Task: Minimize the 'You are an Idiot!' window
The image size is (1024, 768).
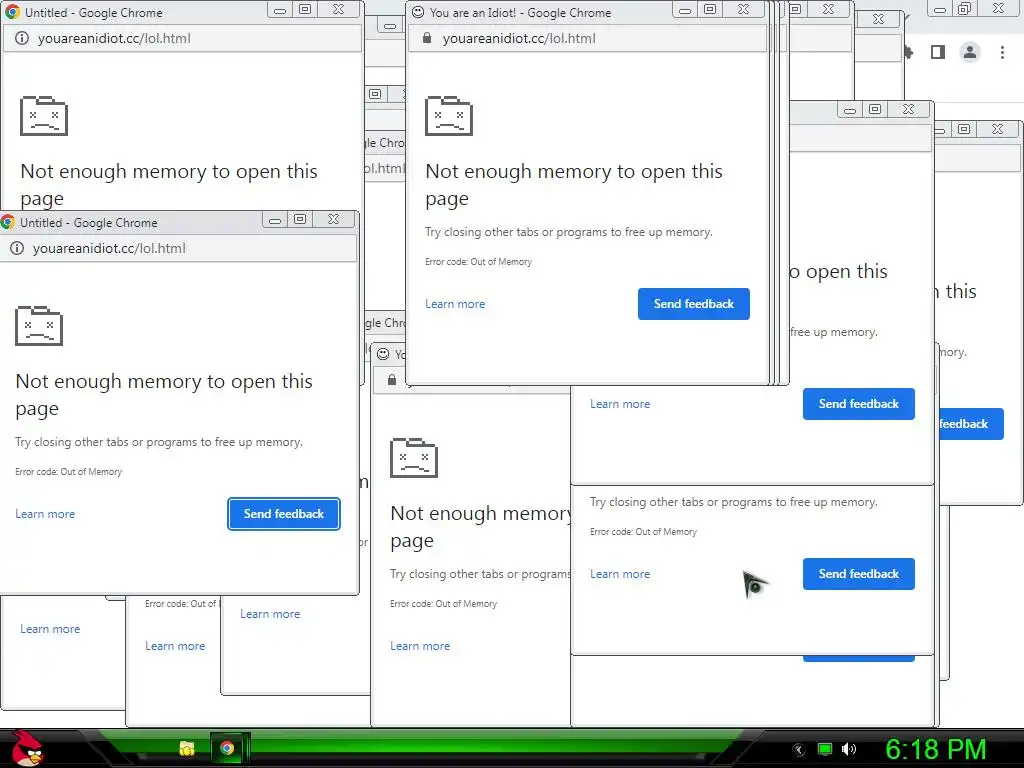Action: click(684, 9)
